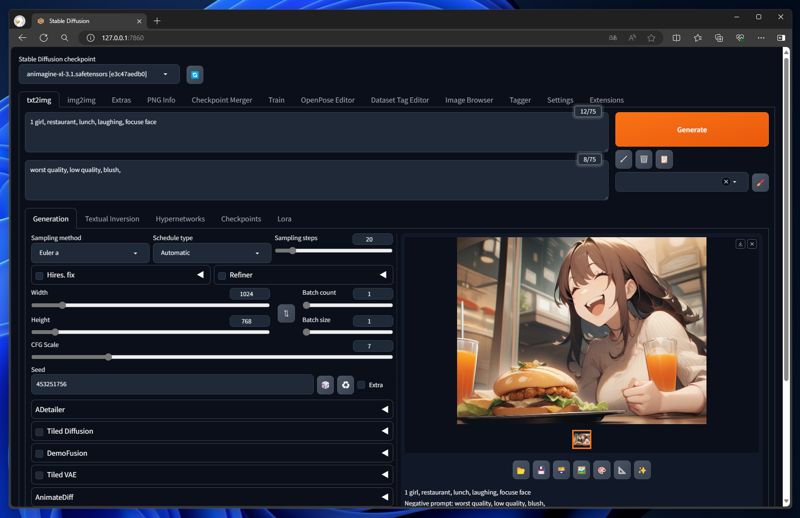Image resolution: width=800 pixels, height=518 pixels.
Task: Enable the Hires. fix checkbox
Action: coord(39,276)
